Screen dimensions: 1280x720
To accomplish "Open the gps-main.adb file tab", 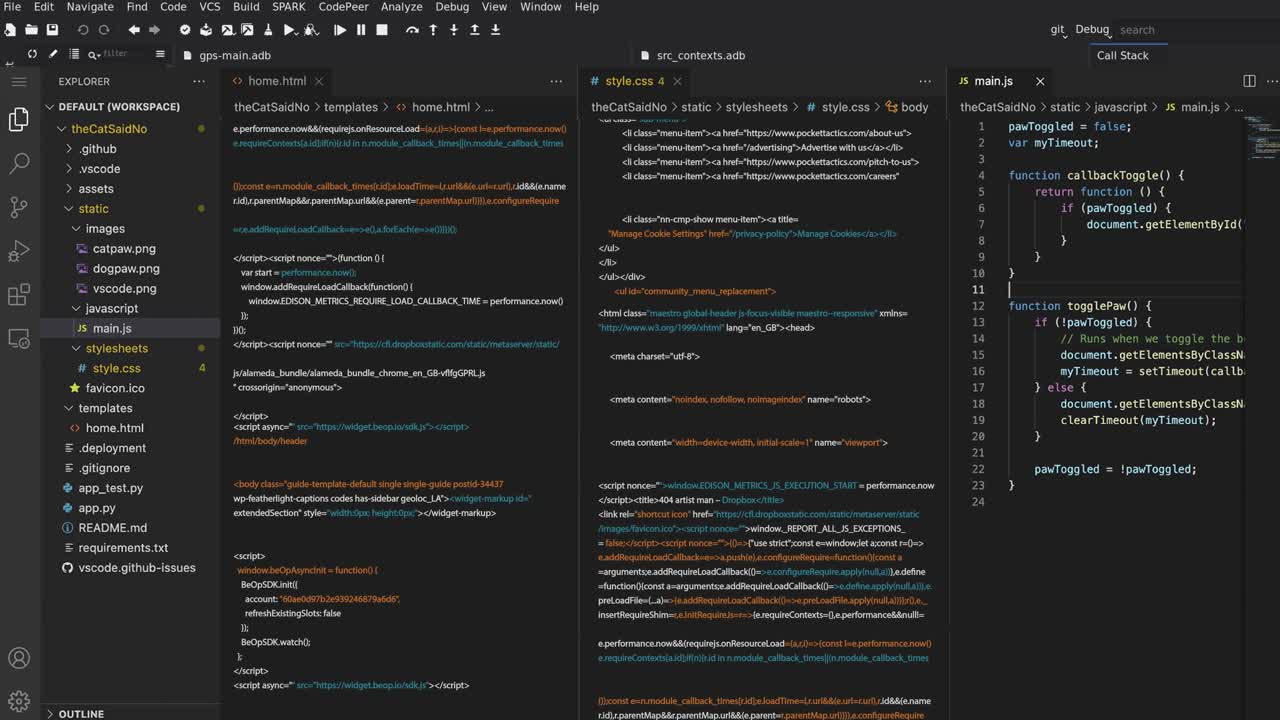I will point(234,55).
